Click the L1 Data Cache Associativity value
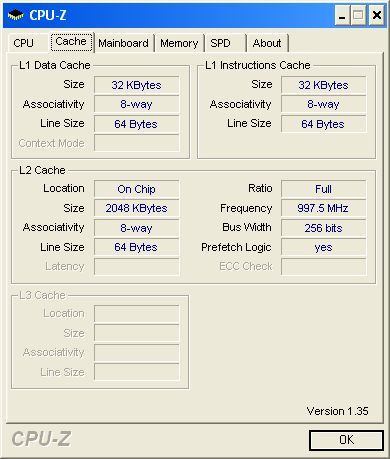390x459 pixels. [137, 104]
